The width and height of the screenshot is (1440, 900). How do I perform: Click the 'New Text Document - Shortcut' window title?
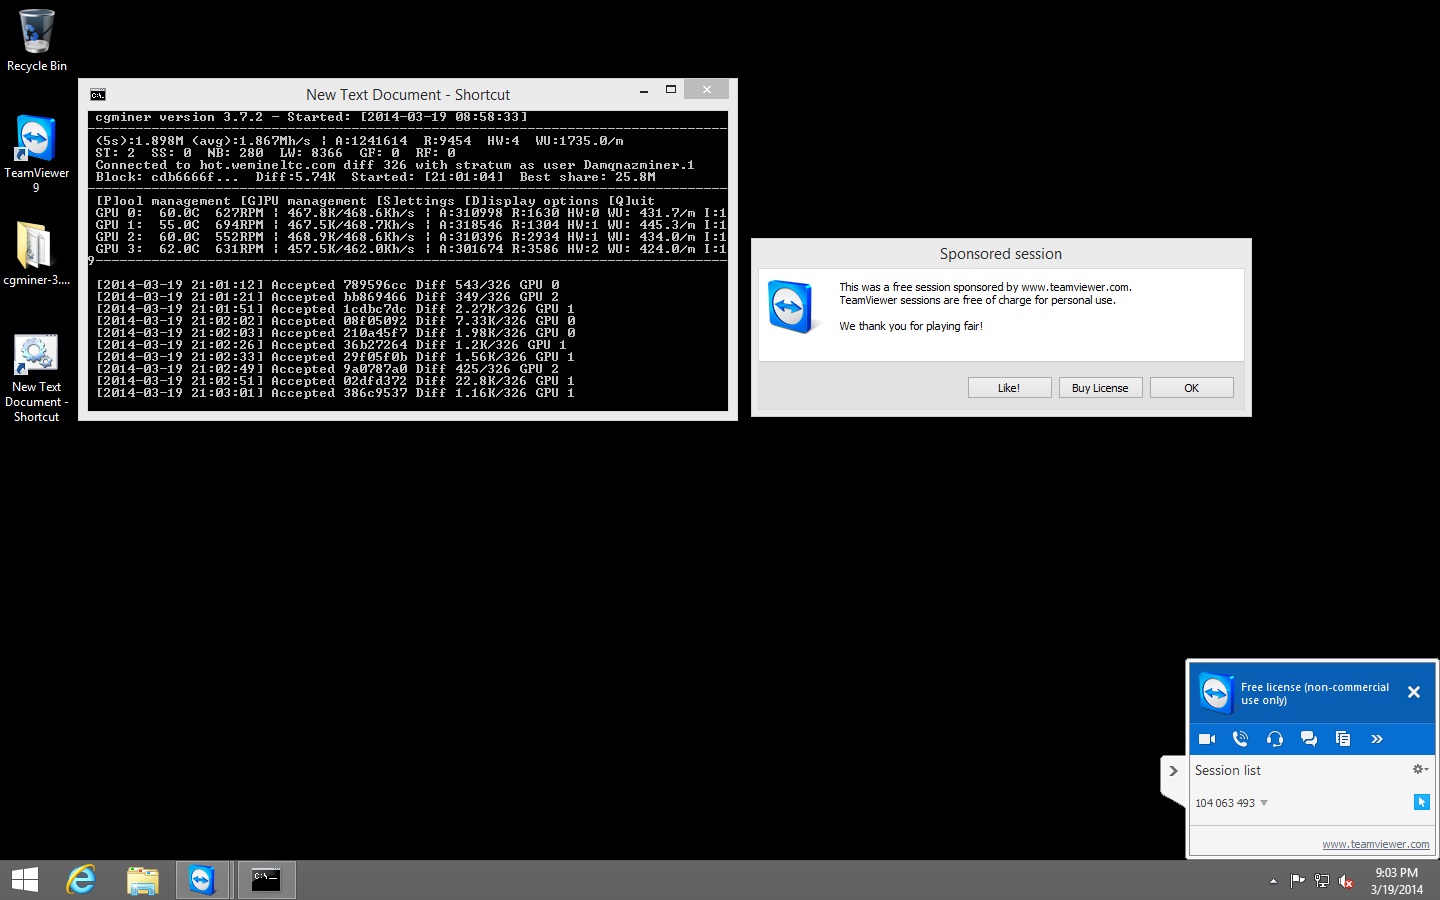[x=408, y=95]
